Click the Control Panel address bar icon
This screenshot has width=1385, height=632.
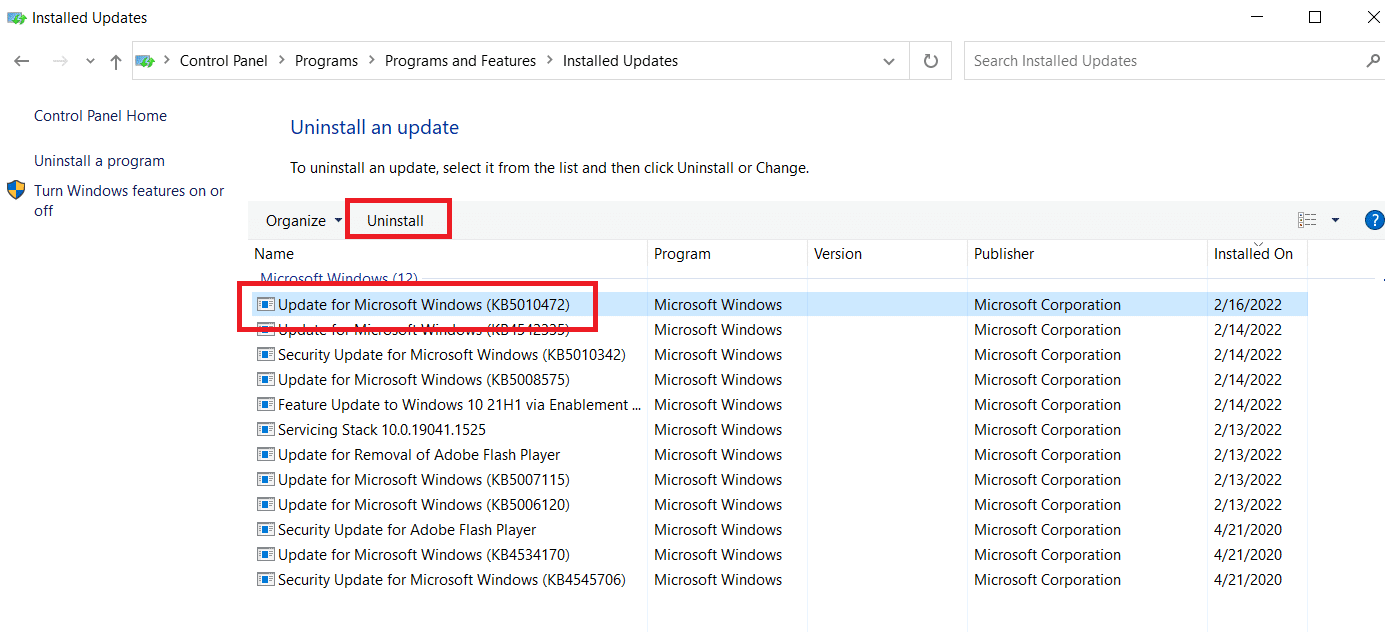pos(146,61)
